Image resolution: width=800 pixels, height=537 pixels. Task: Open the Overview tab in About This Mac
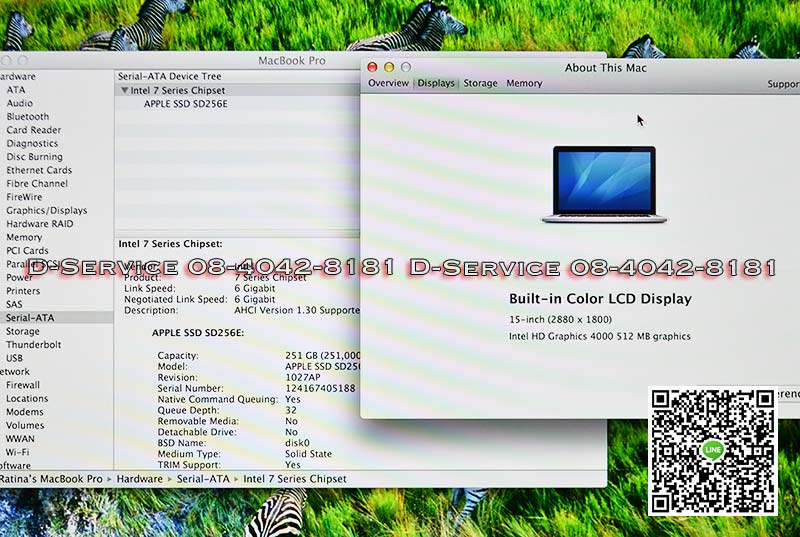388,83
